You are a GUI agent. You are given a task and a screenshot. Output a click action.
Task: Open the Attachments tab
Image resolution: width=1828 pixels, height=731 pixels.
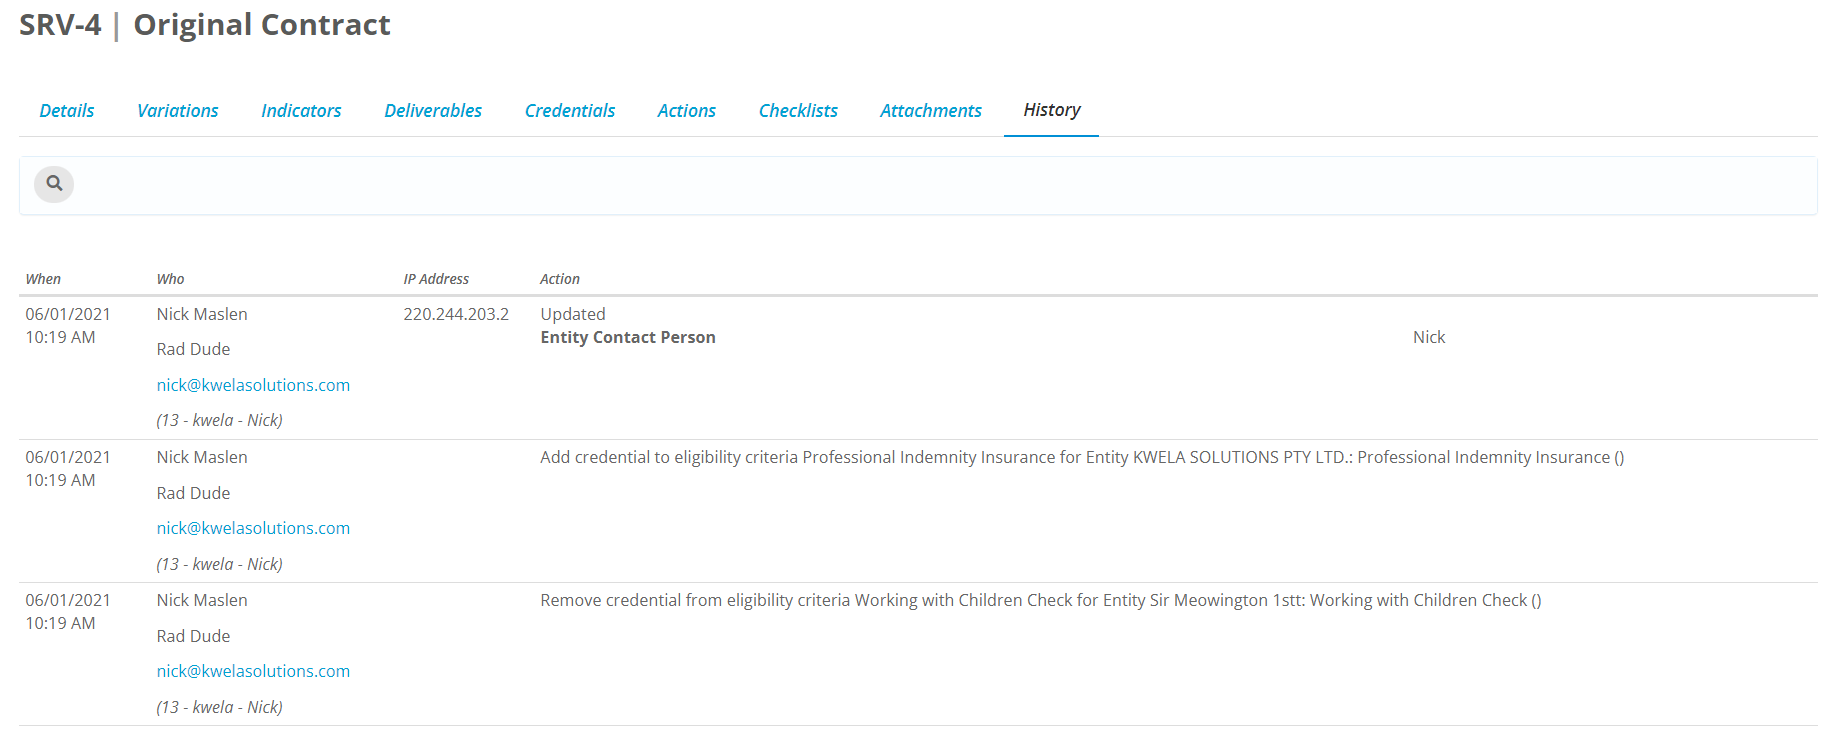pos(931,111)
